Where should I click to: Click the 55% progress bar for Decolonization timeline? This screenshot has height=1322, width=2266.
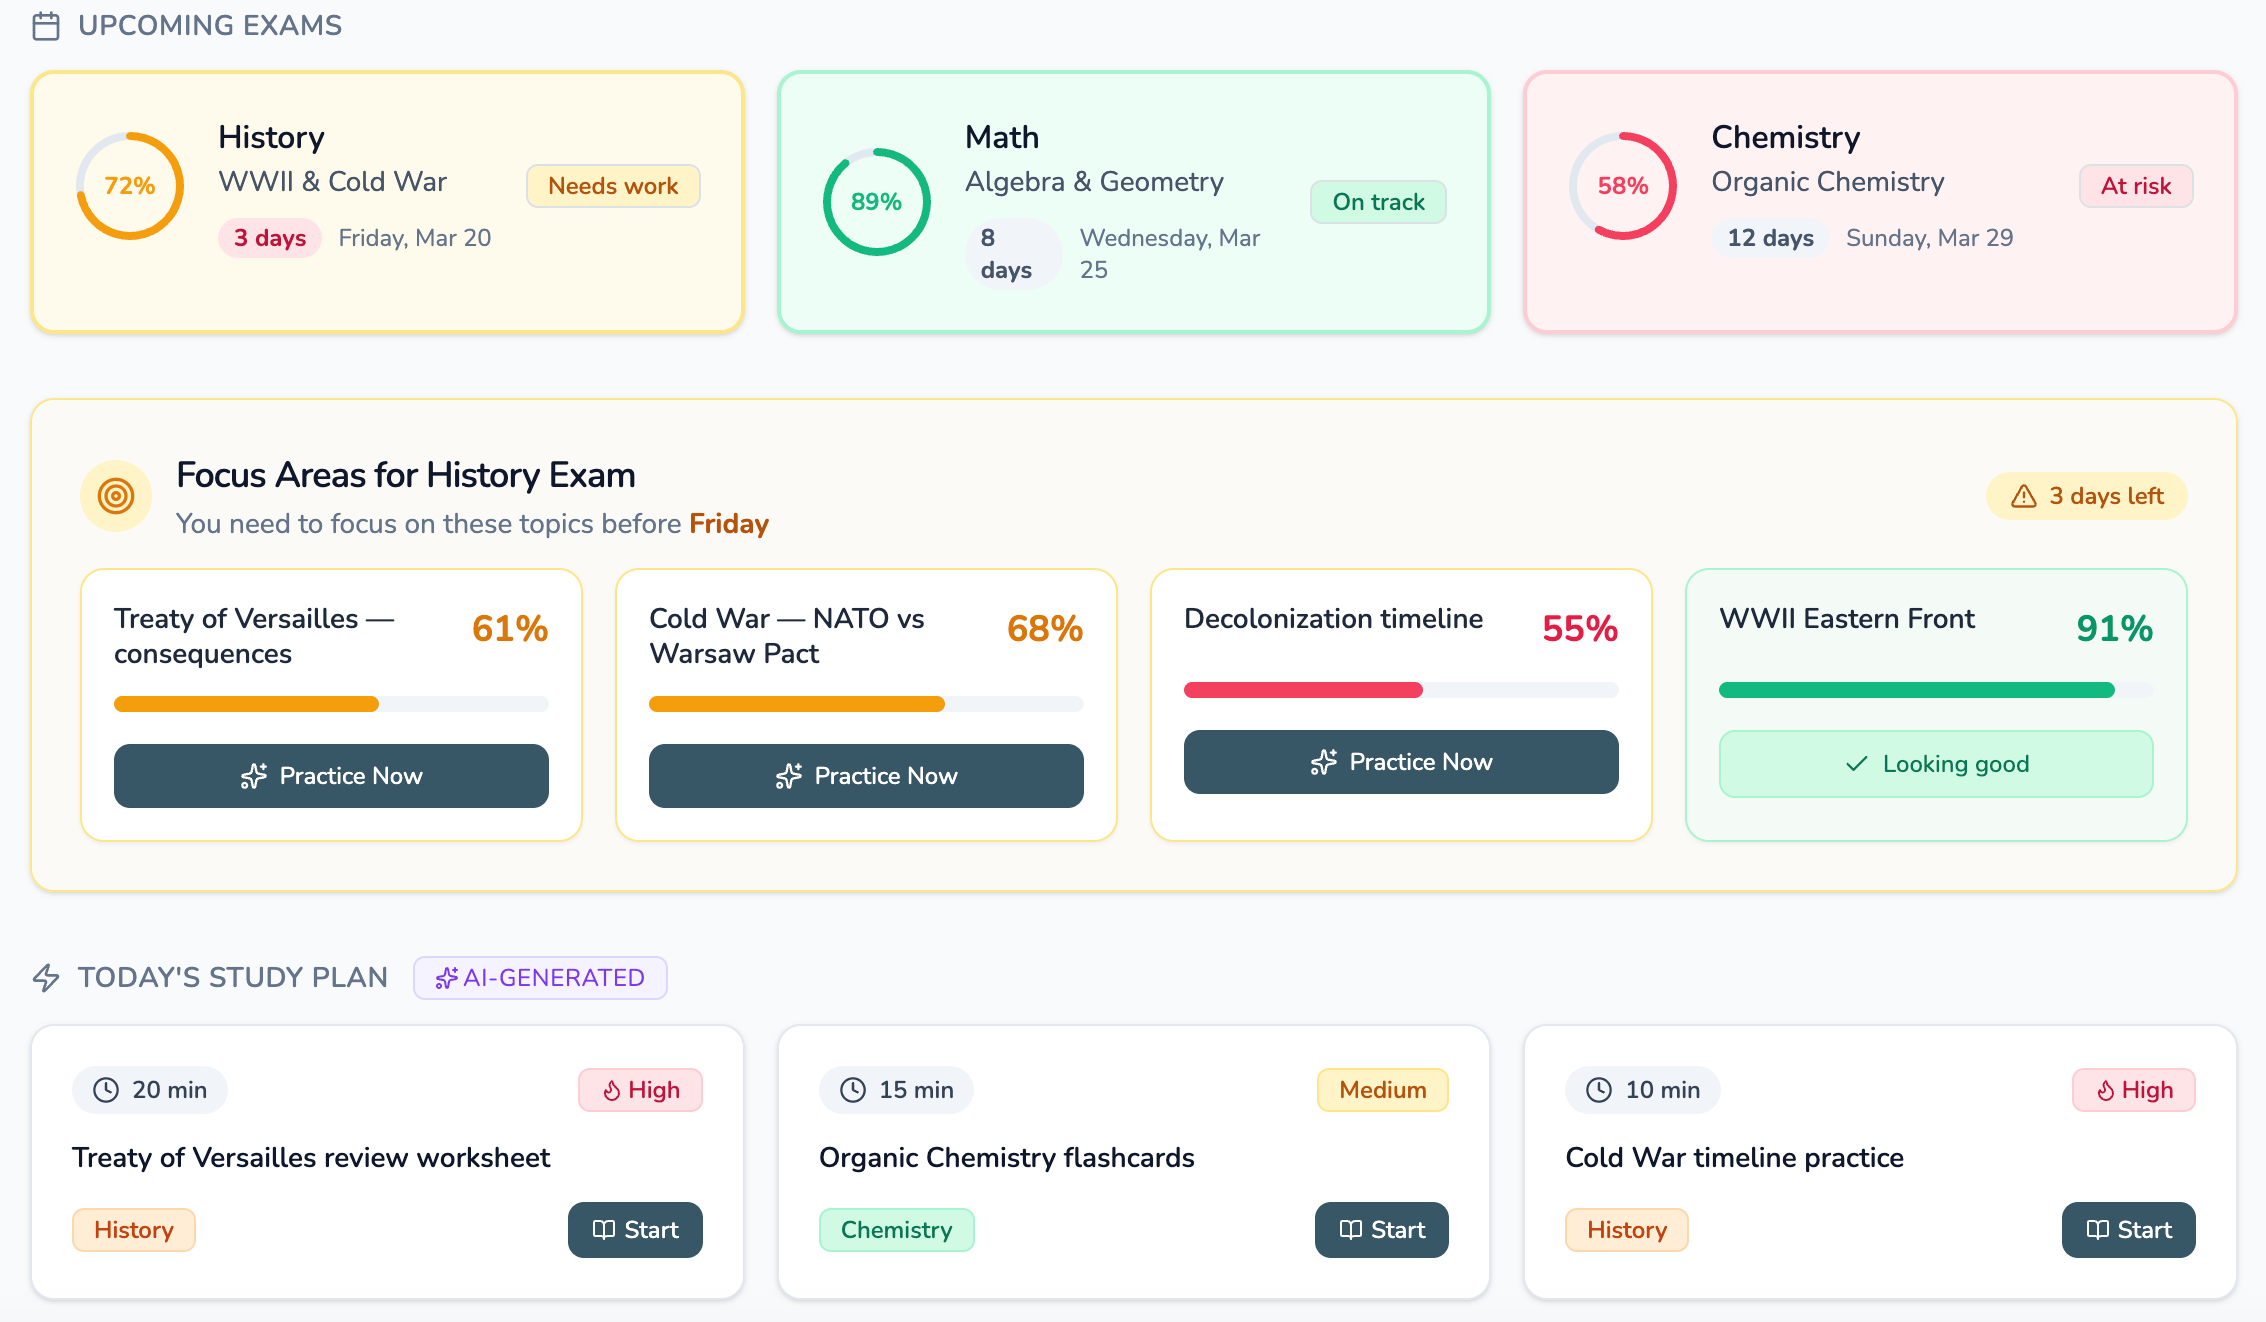click(x=1400, y=690)
